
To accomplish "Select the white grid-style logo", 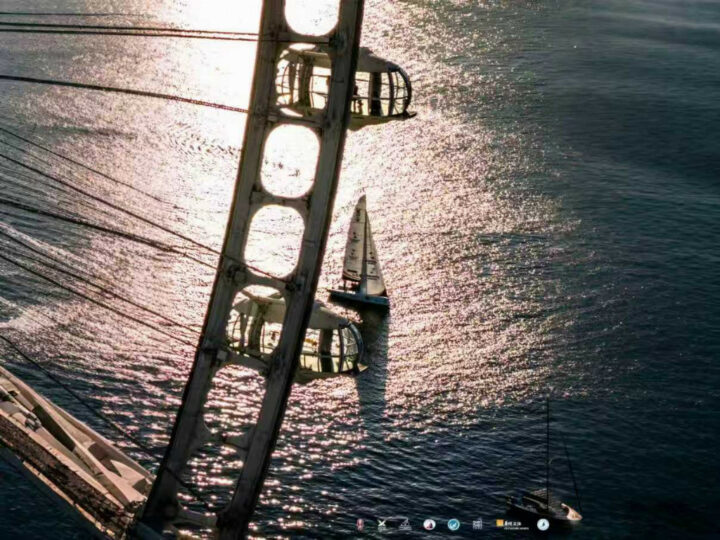I will coord(477,524).
